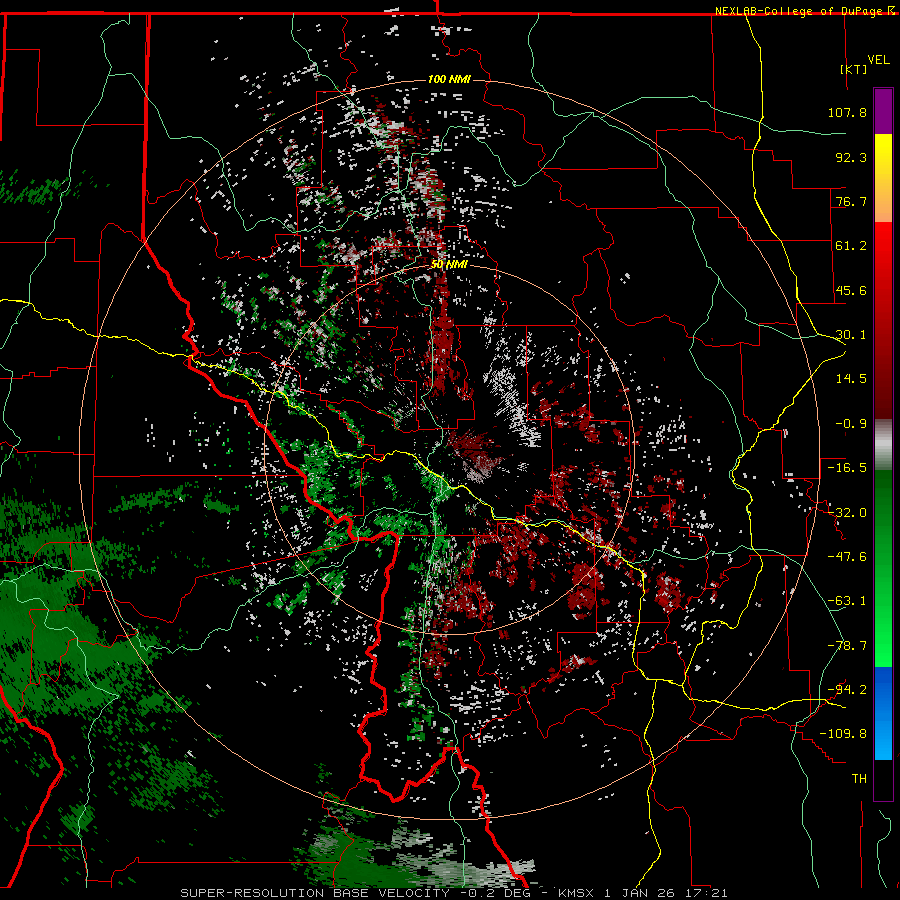This screenshot has height=900, width=900.
Task: Pick the purple top segment of color bar
Action: (x=883, y=111)
